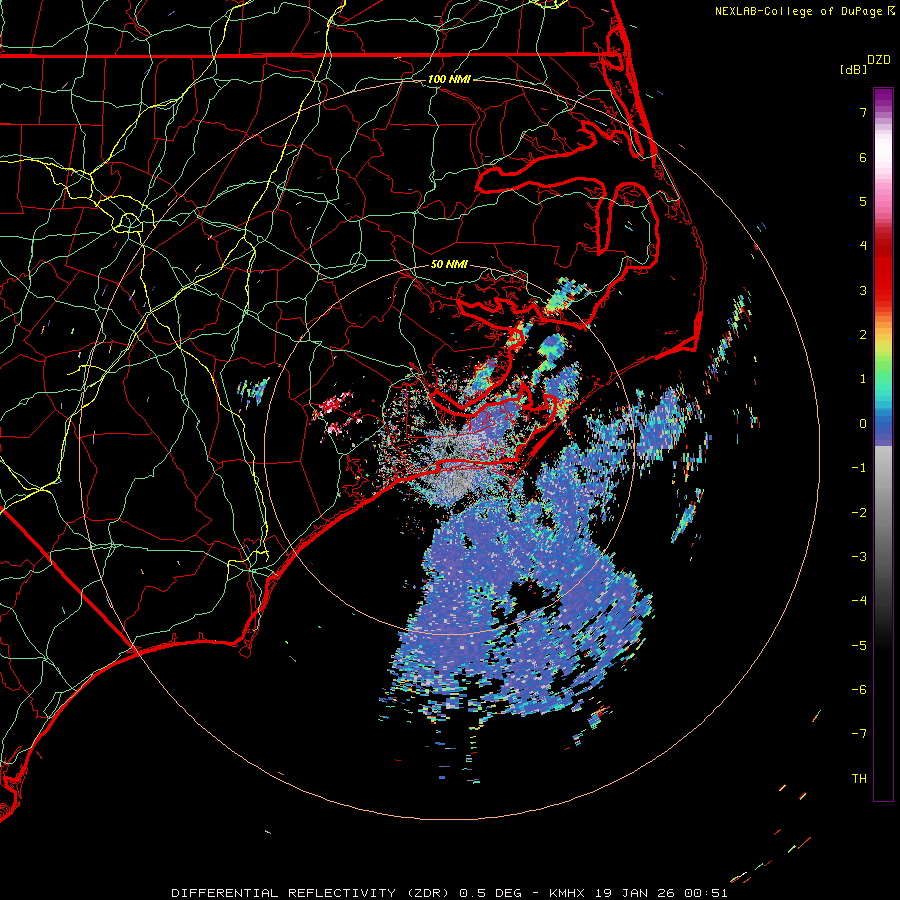Select the "100 NMI" range ring label

pos(449,79)
